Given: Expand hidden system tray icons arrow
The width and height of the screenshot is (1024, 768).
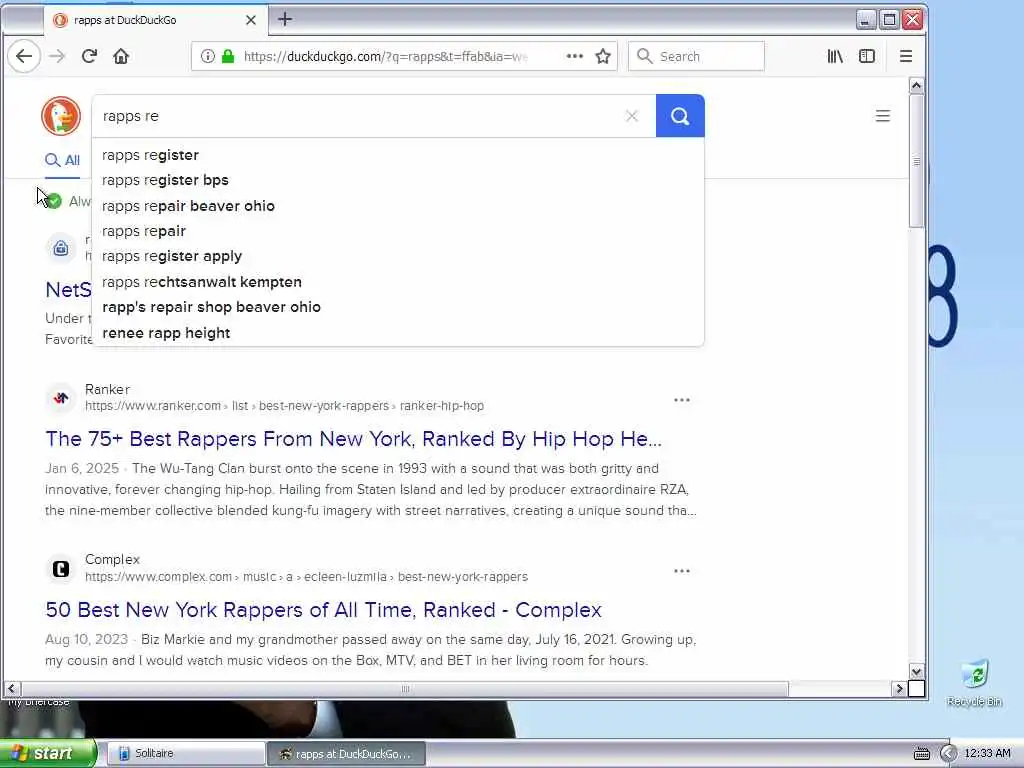Looking at the screenshot, I should [x=948, y=754].
